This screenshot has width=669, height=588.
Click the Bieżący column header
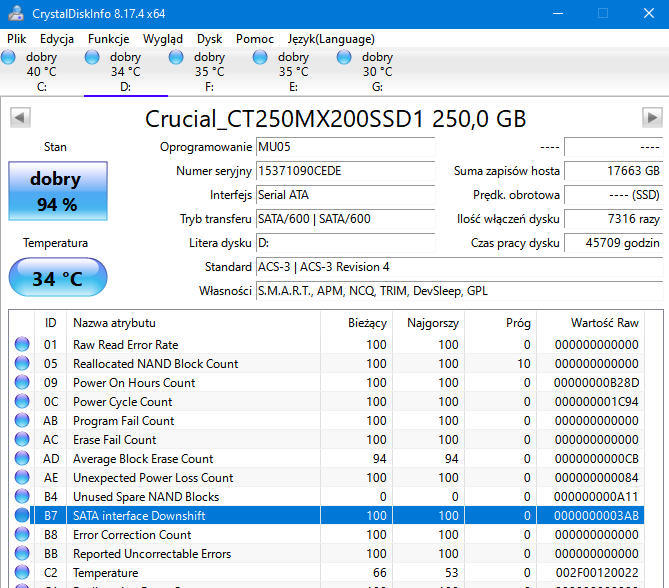coord(356,323)
